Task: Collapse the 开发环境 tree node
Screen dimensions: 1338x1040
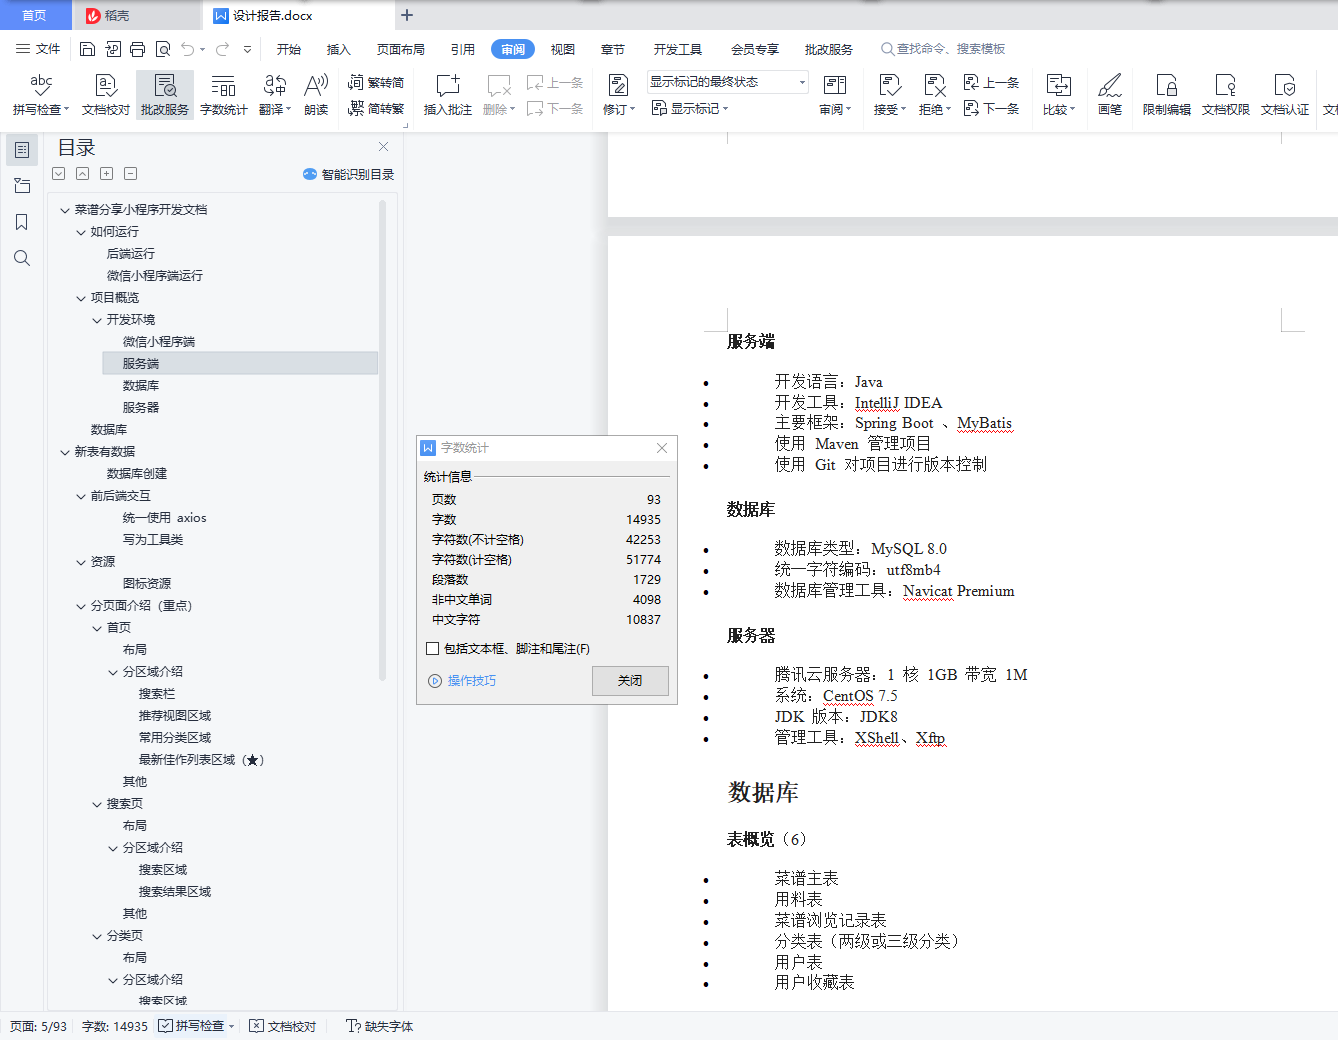Action: pos(97,320)
